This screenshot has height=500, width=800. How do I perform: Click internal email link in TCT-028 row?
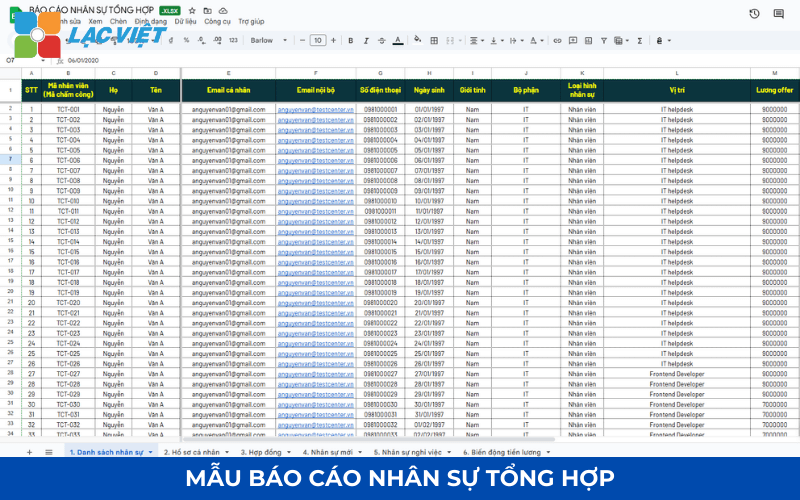(316, 384)
